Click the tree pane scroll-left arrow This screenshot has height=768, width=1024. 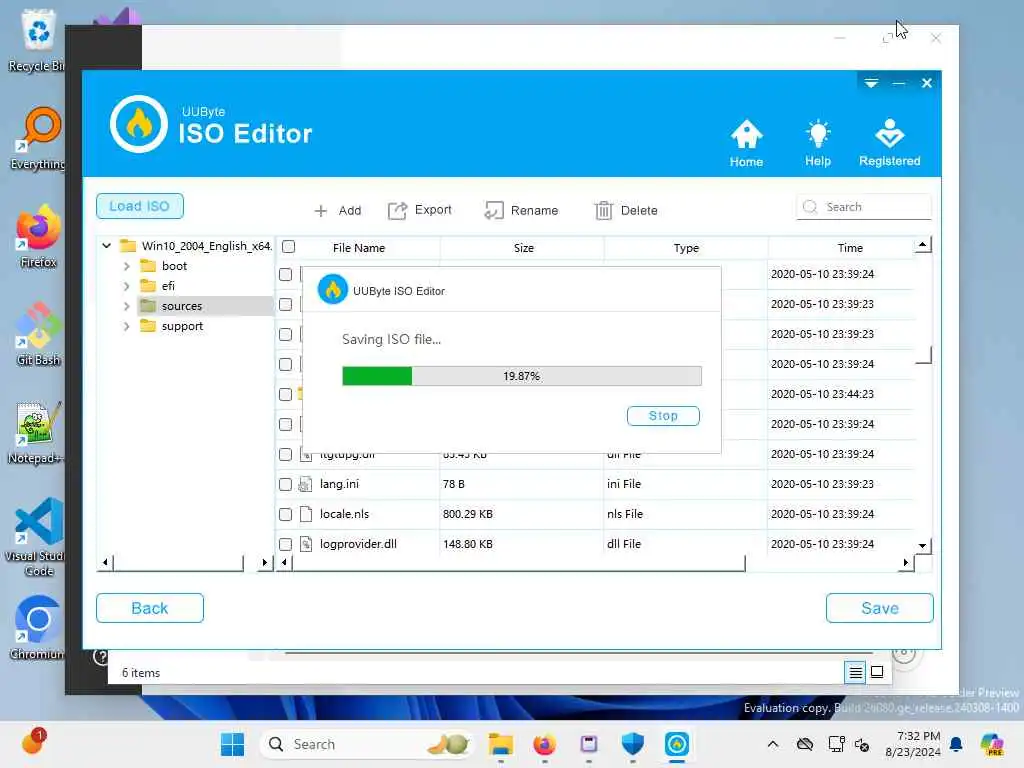105,562
